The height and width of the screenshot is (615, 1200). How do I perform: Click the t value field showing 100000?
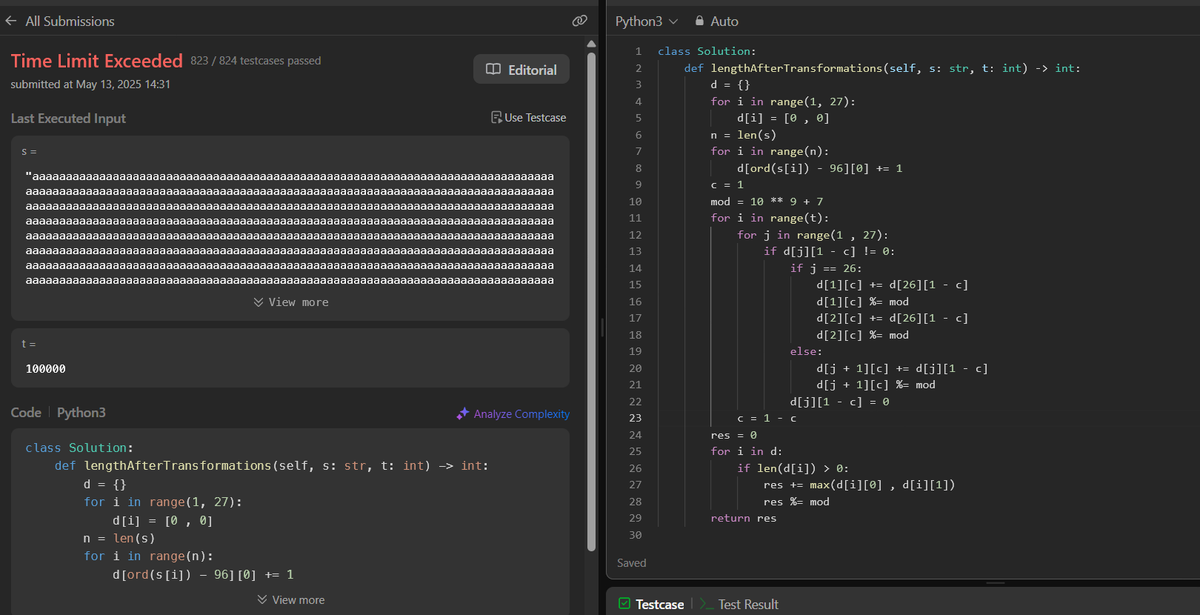[290, 369]
